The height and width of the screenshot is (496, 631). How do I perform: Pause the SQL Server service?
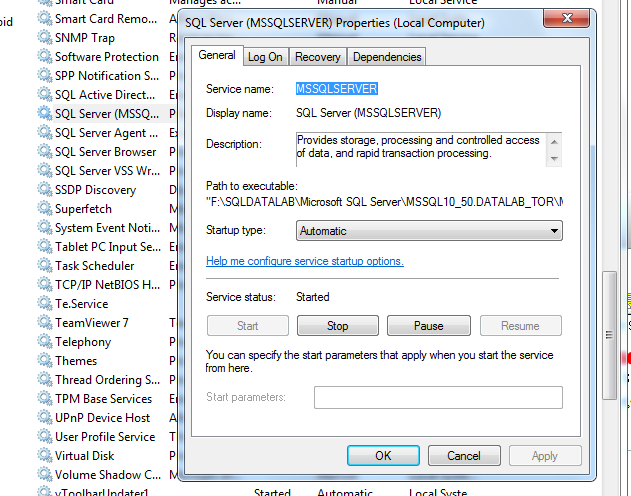[x=429, y=325]
